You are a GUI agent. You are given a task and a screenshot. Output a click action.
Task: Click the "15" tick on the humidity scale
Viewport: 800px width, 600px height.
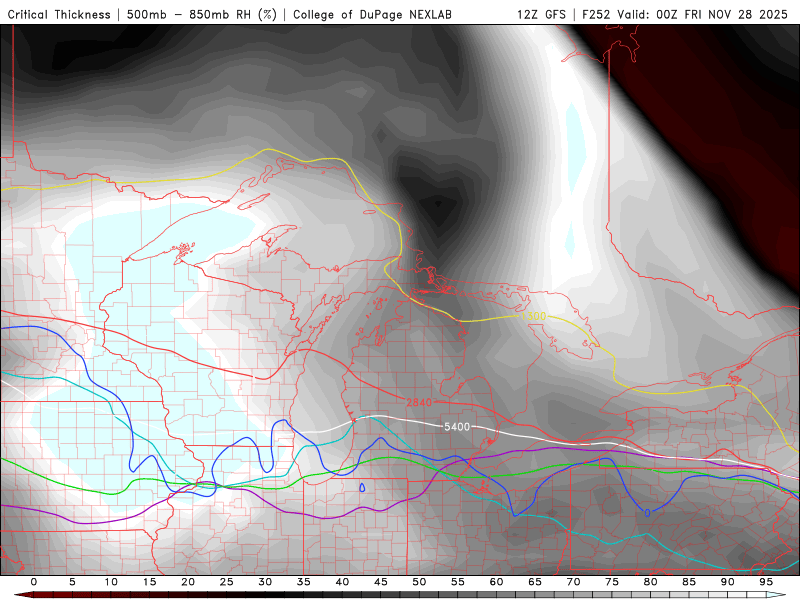149,582
